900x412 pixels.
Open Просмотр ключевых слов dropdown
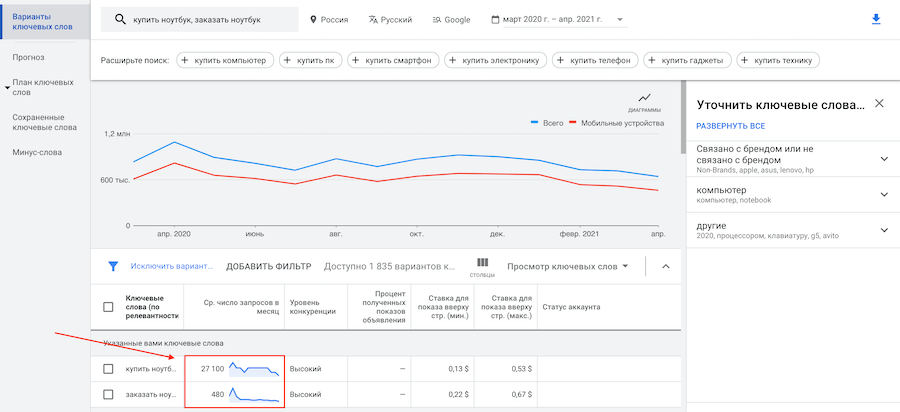[x=568, y=266]
